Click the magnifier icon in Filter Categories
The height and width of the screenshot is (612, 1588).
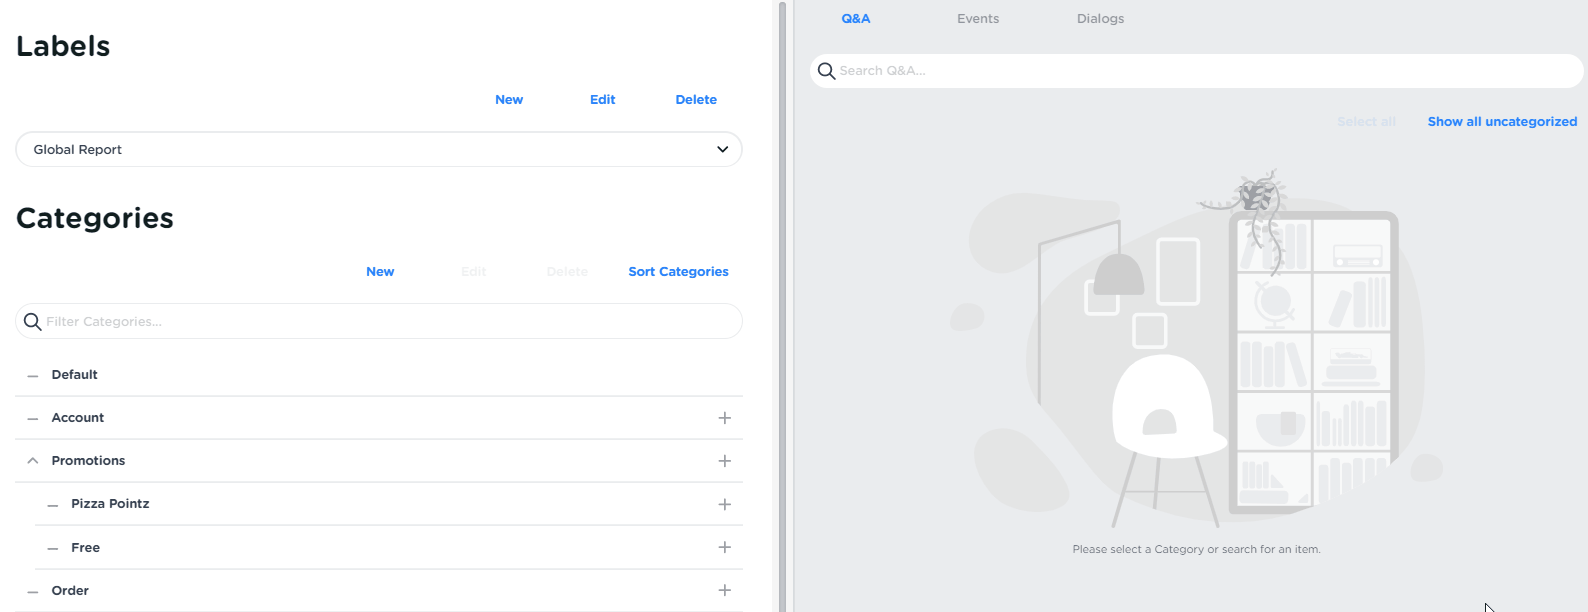[32, 322]
